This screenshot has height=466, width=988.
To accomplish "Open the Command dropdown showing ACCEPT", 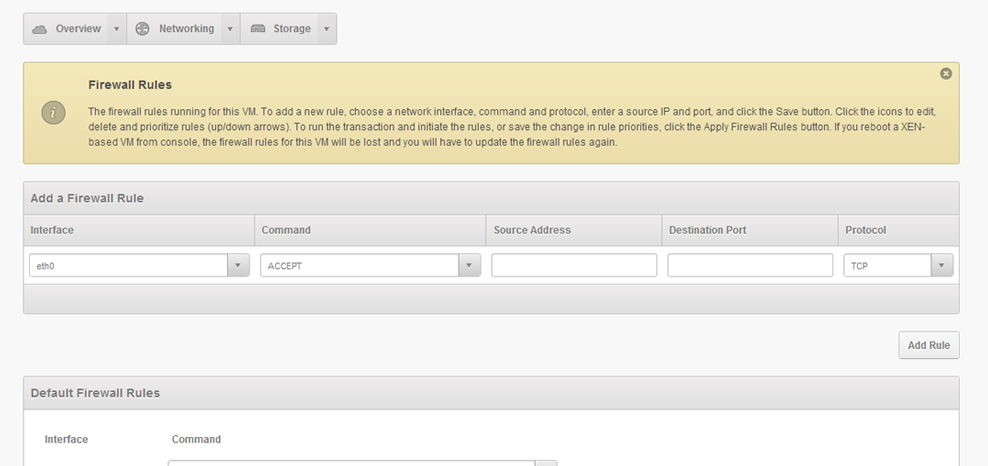I will click(370, 265).
